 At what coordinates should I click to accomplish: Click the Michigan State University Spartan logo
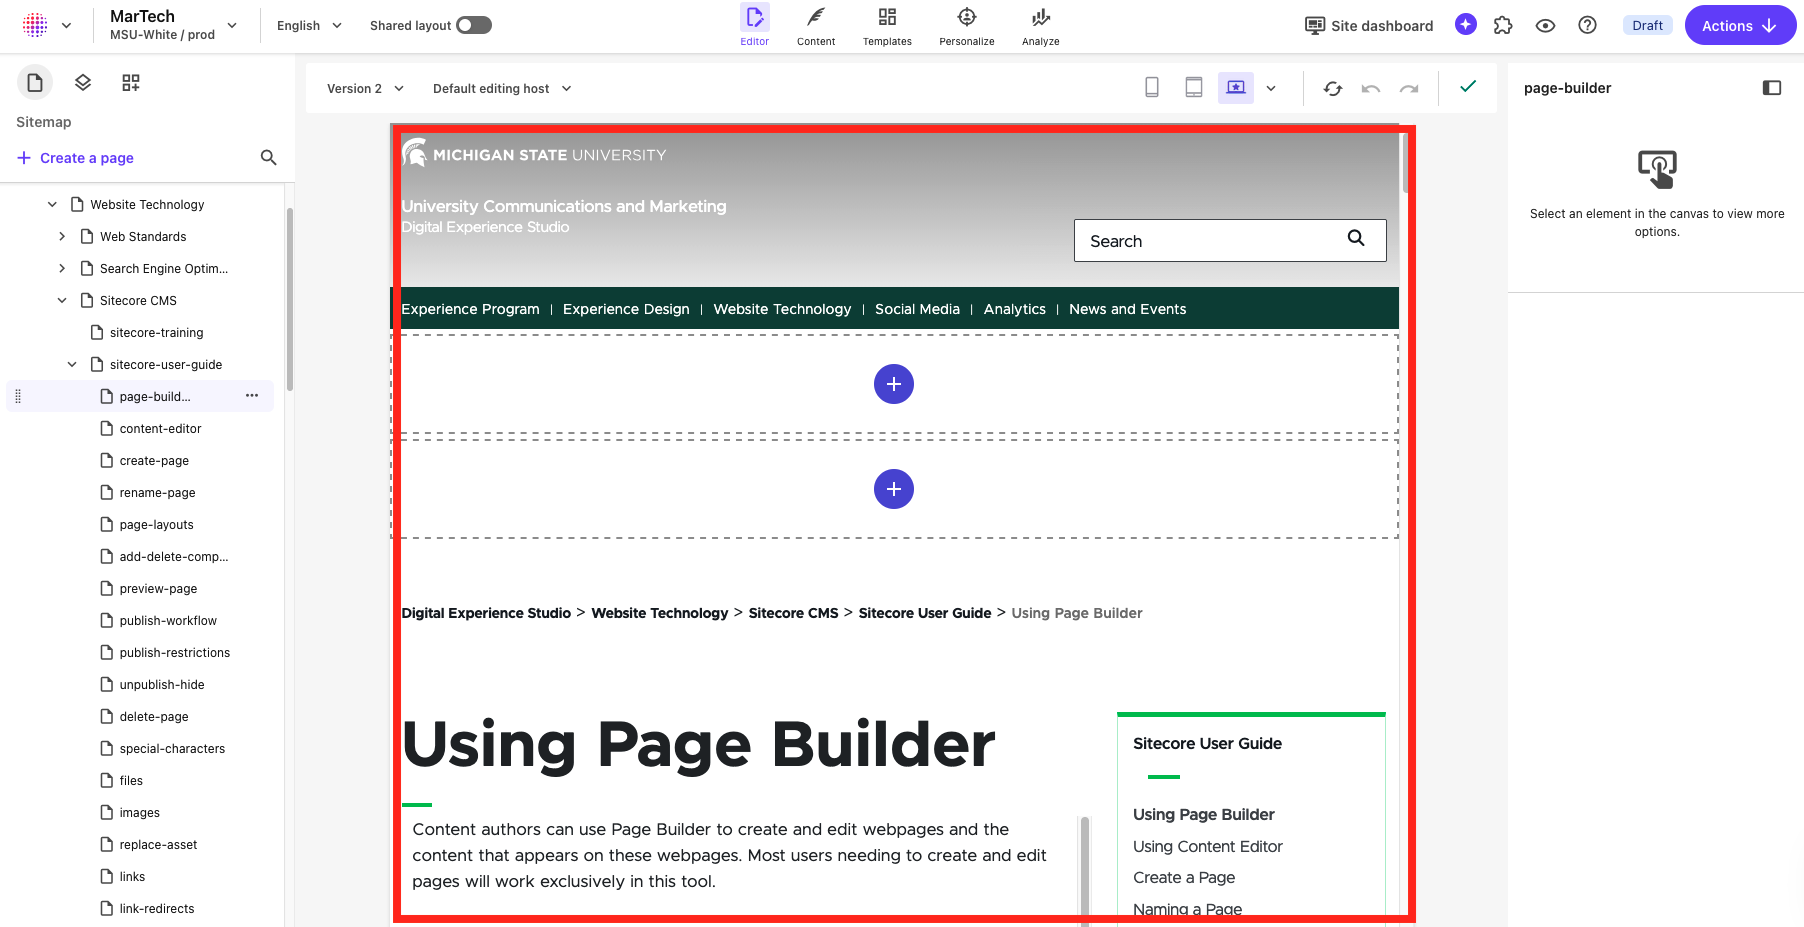414,153
